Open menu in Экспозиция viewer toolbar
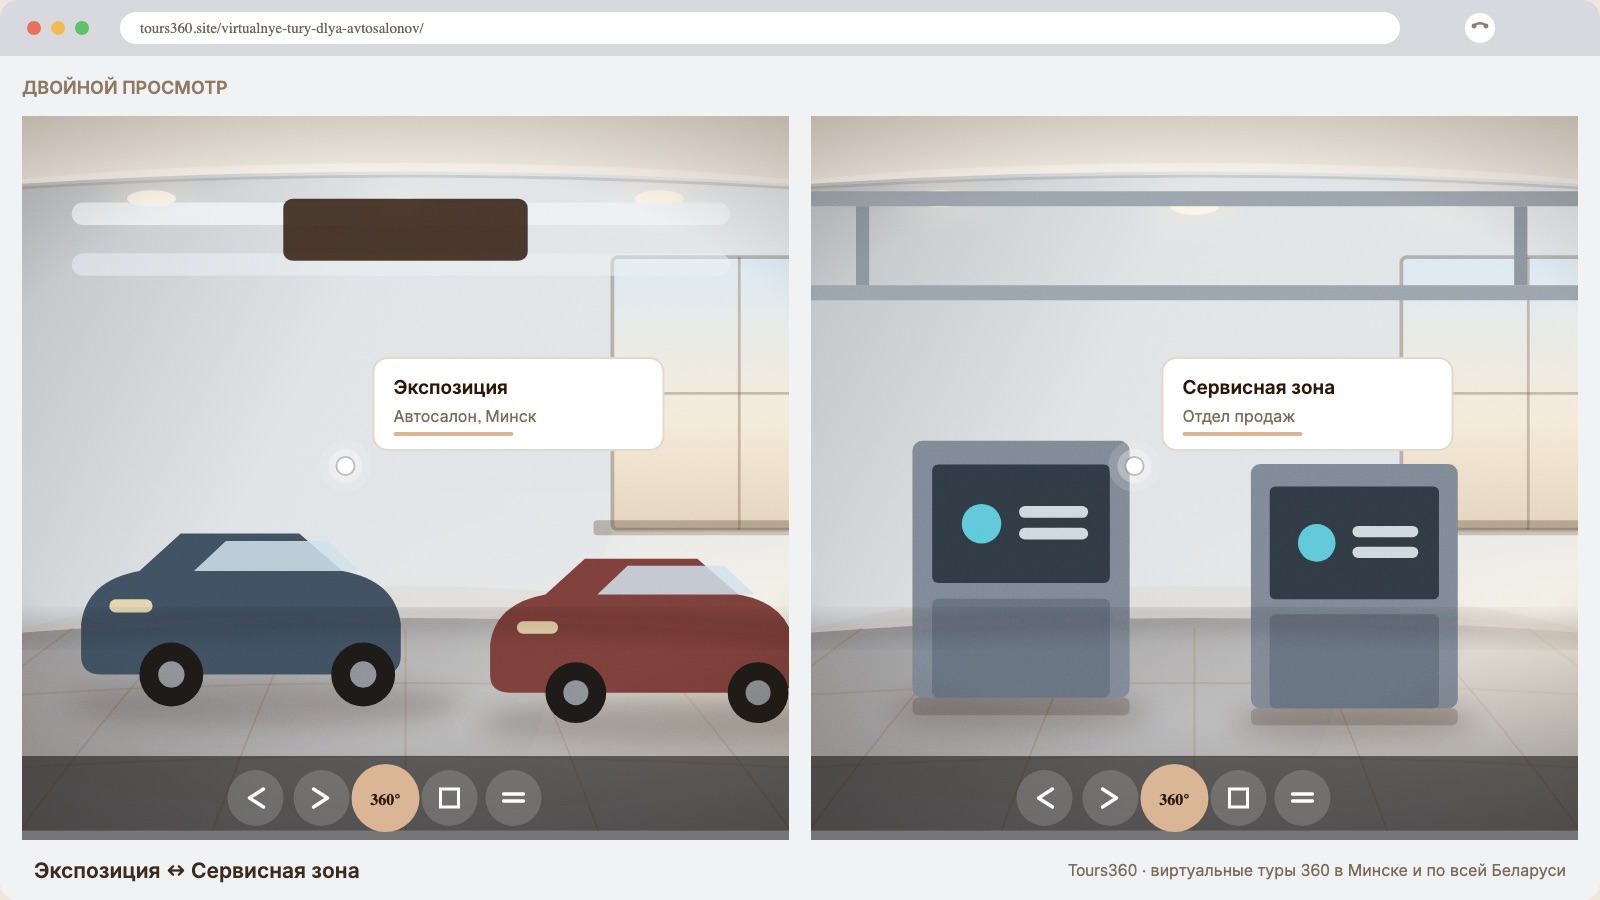Screen dimensions: 1600x900 pyautogui.click(x=513, y=798)
